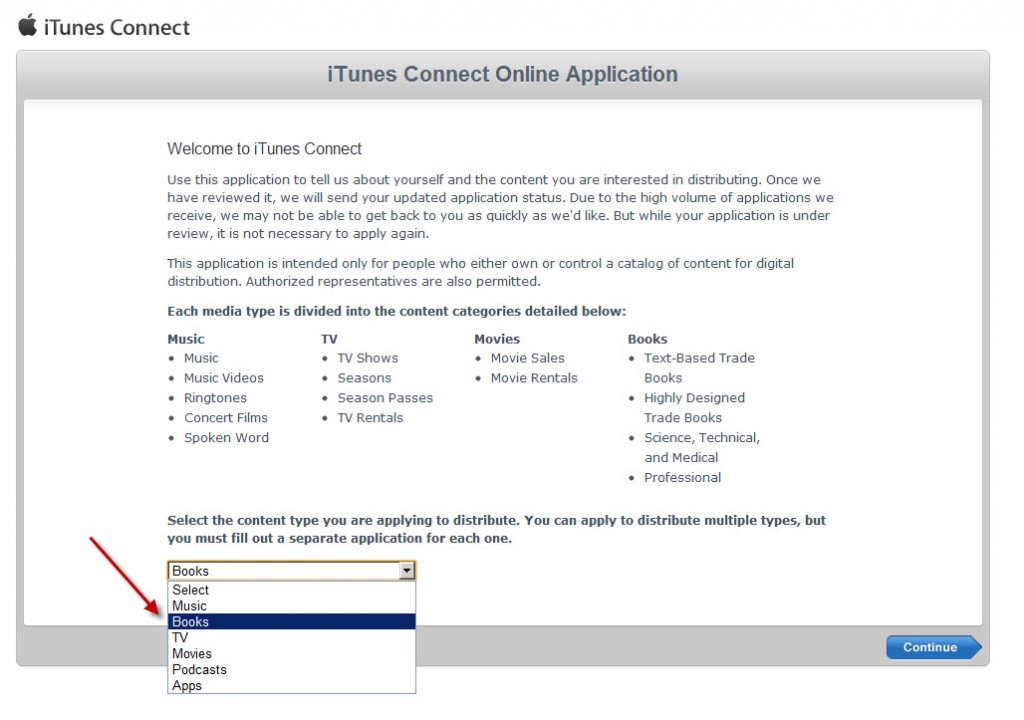Image resolution: width=1024 pixels, height=720 pixels.
Task: Click 'Movie Sales' list entry
Action: [x=527, y=358]
